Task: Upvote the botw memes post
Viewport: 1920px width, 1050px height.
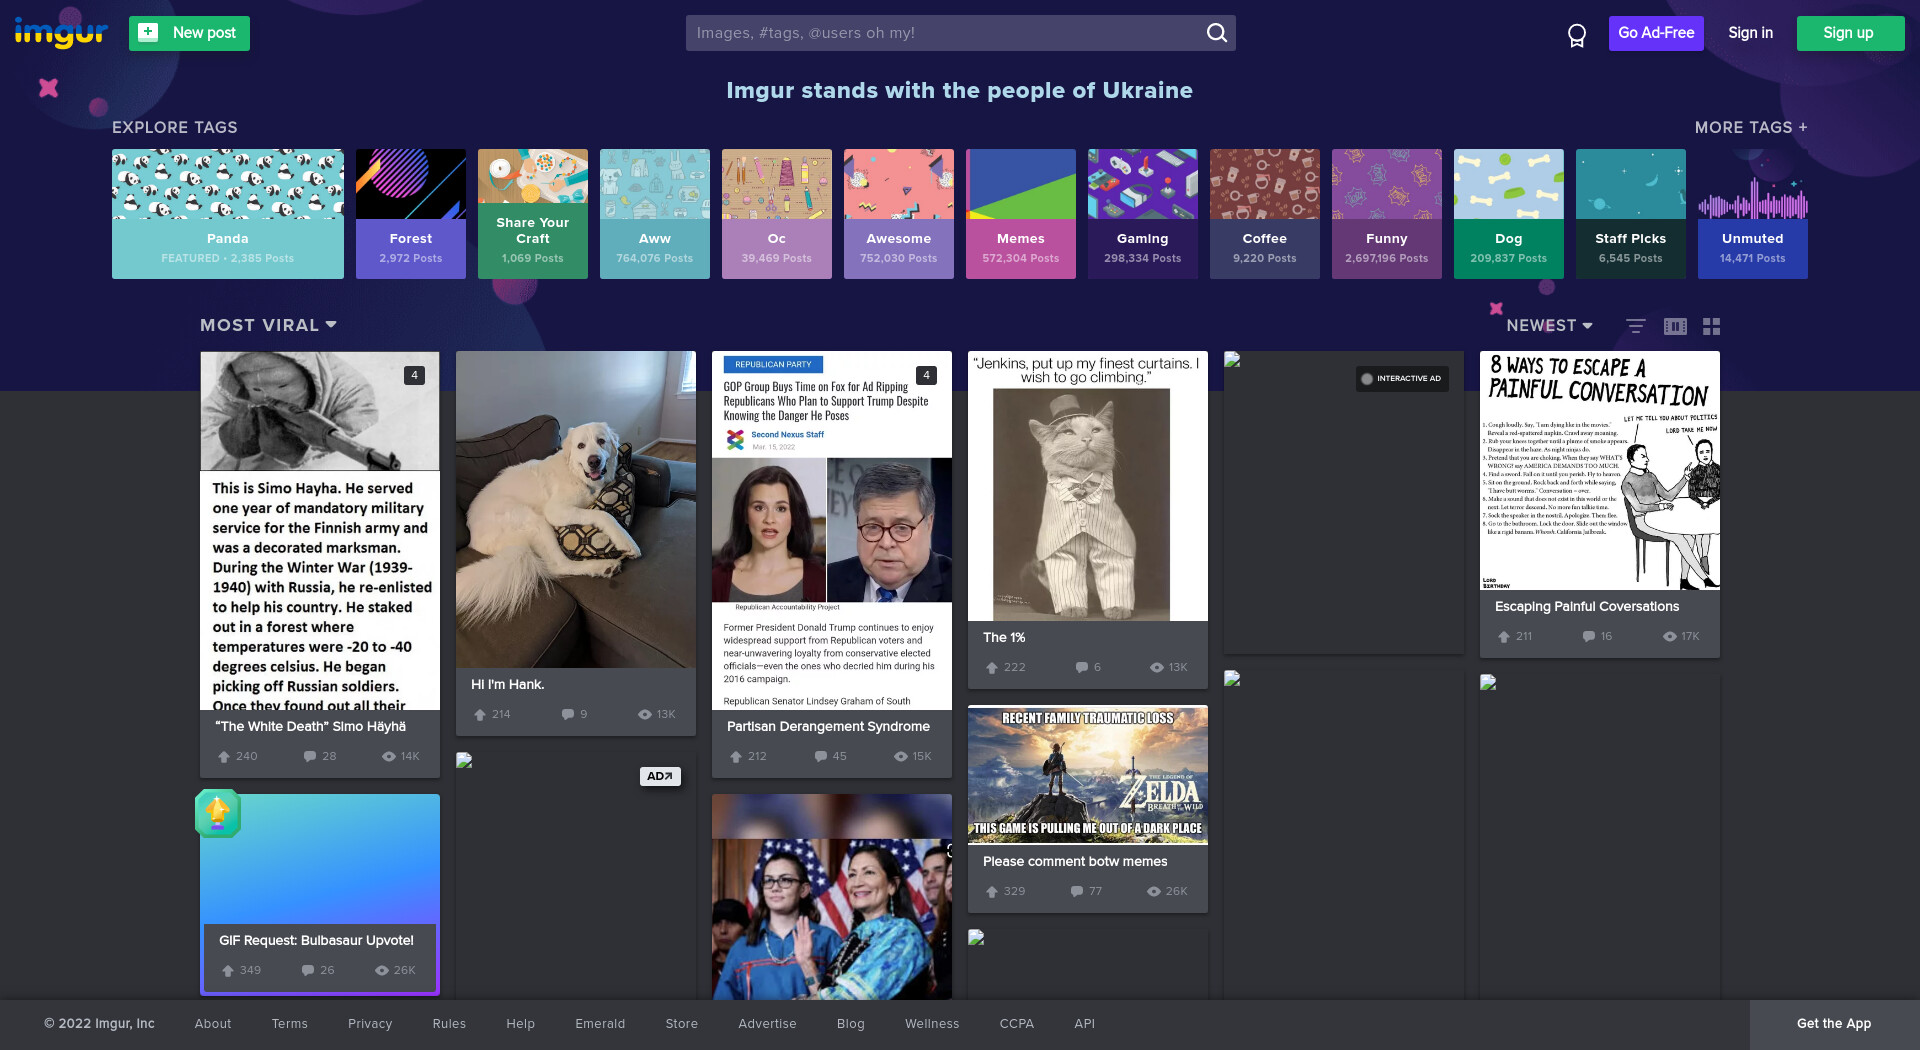Action: click(992, 892)
